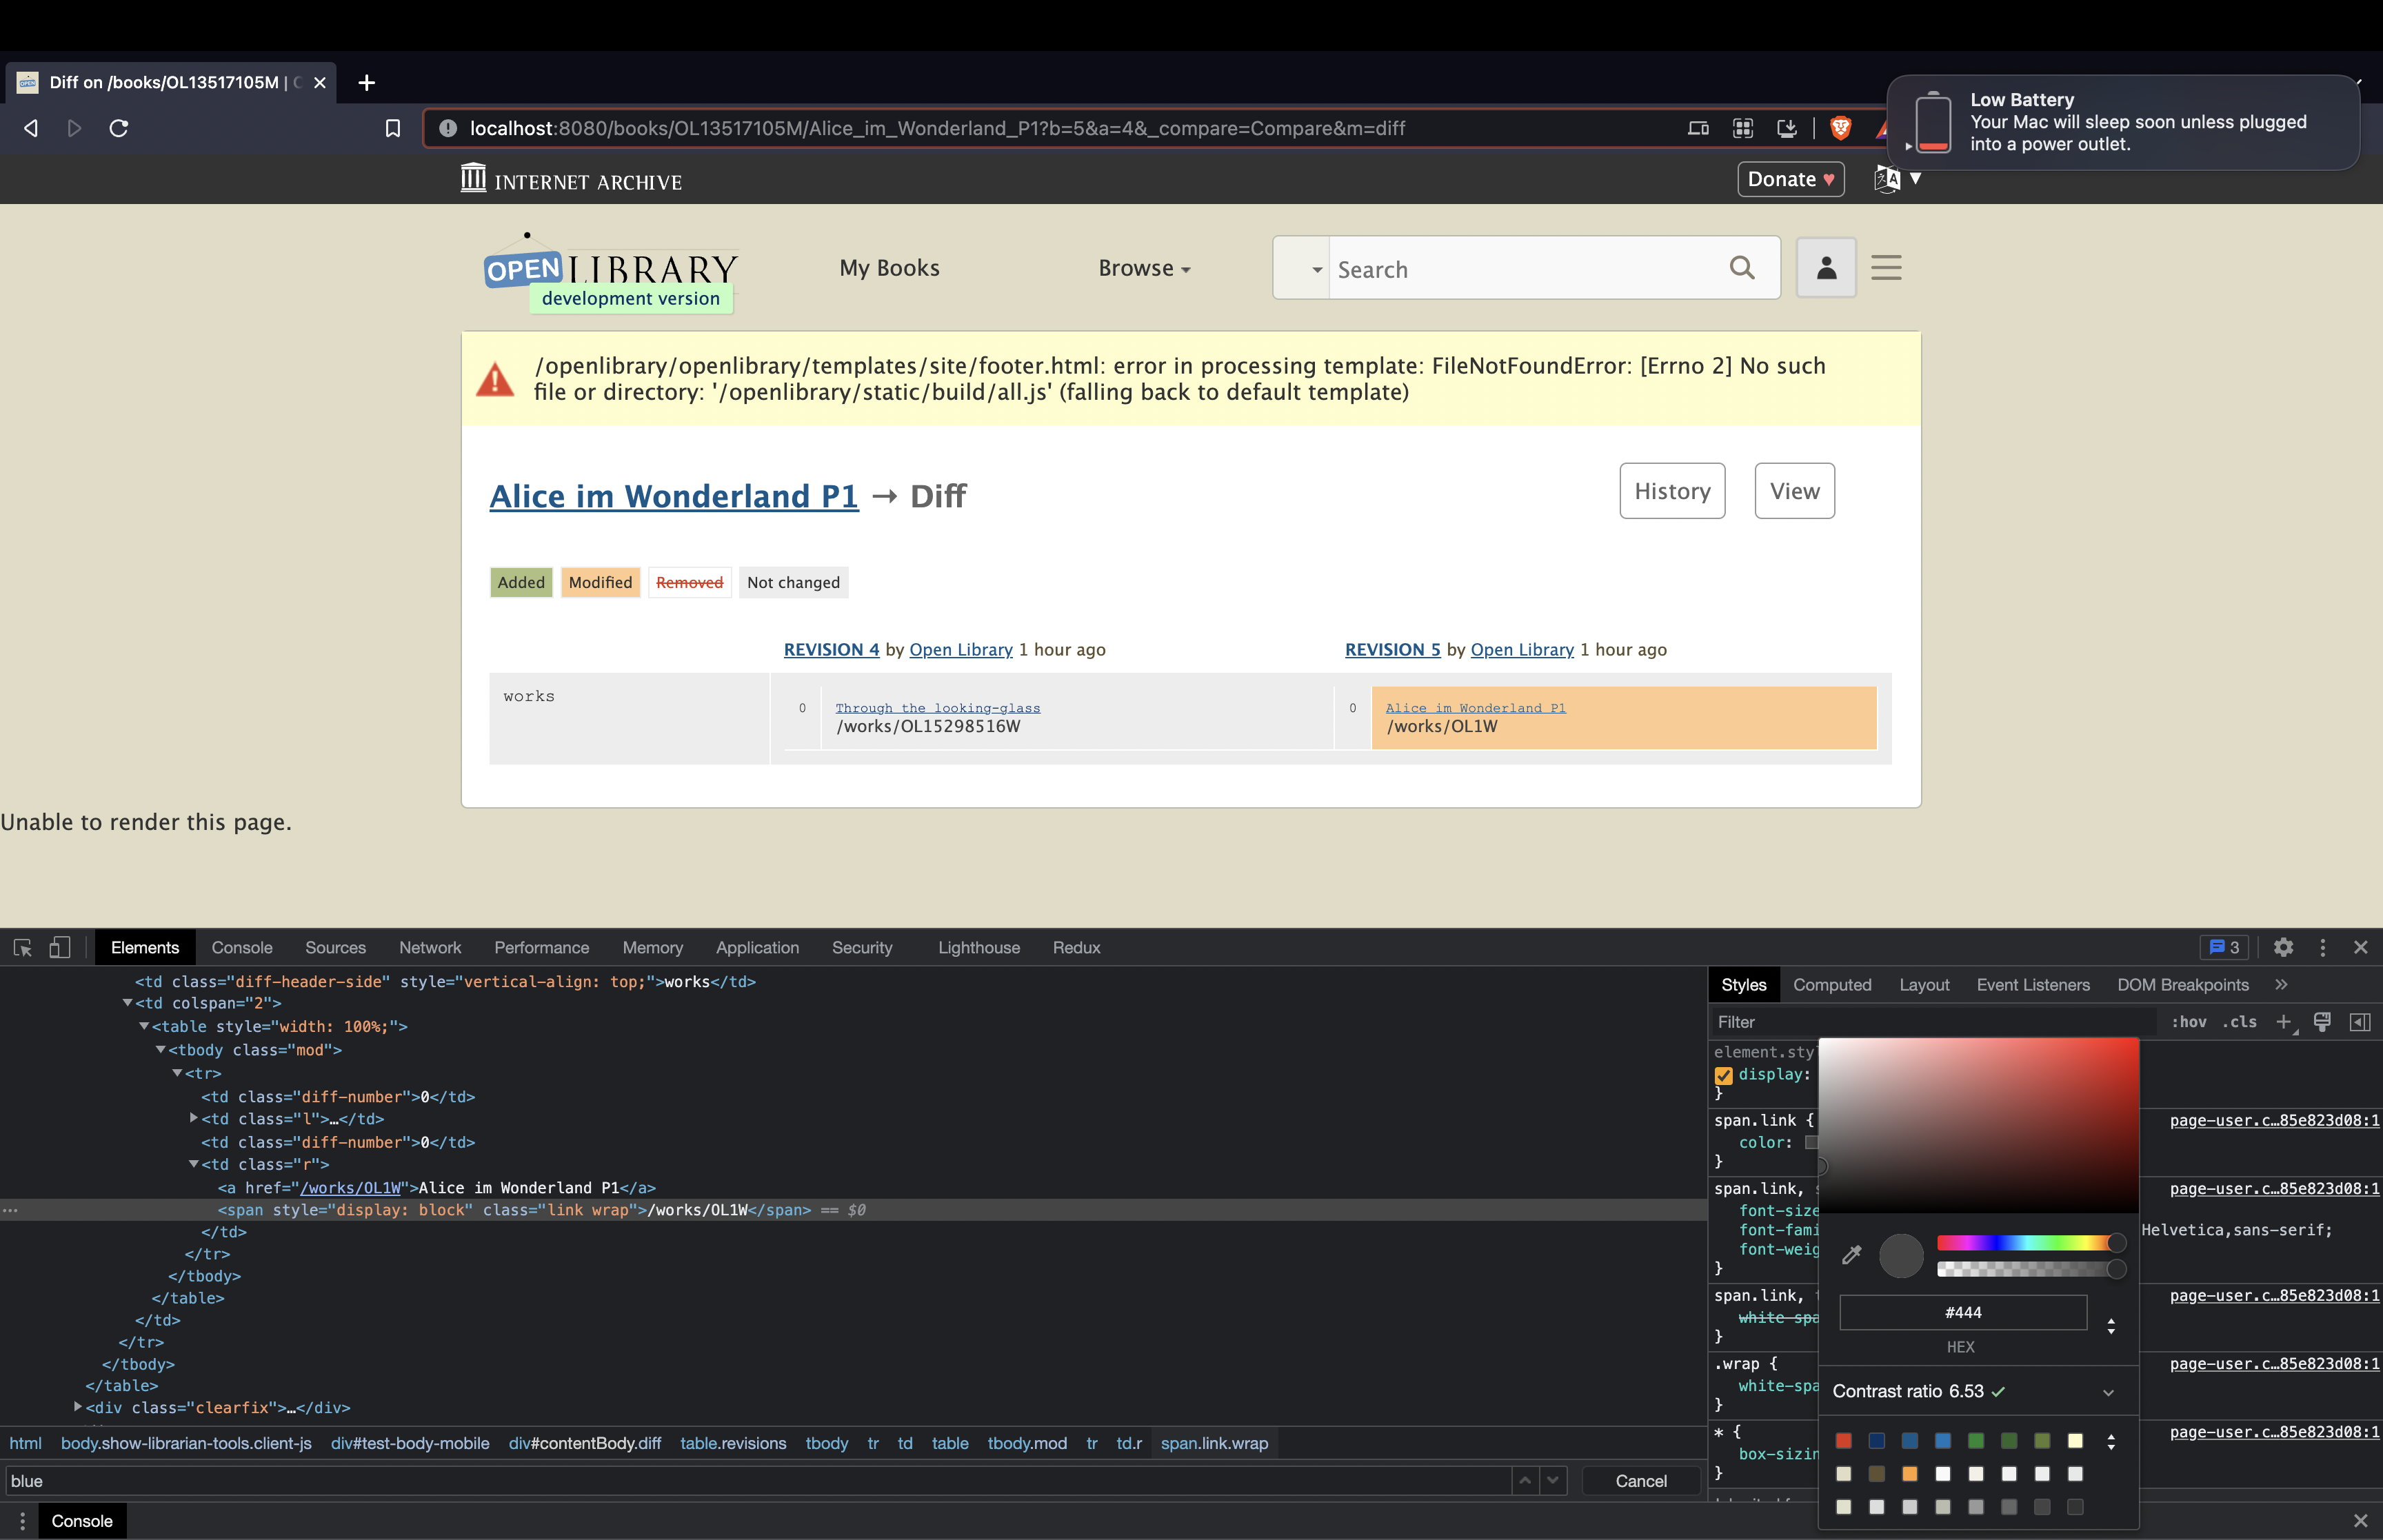The image size is (2383, 1540).
Task: Show more Styles sidebar tabs chevron
Action: (2281, 985)
